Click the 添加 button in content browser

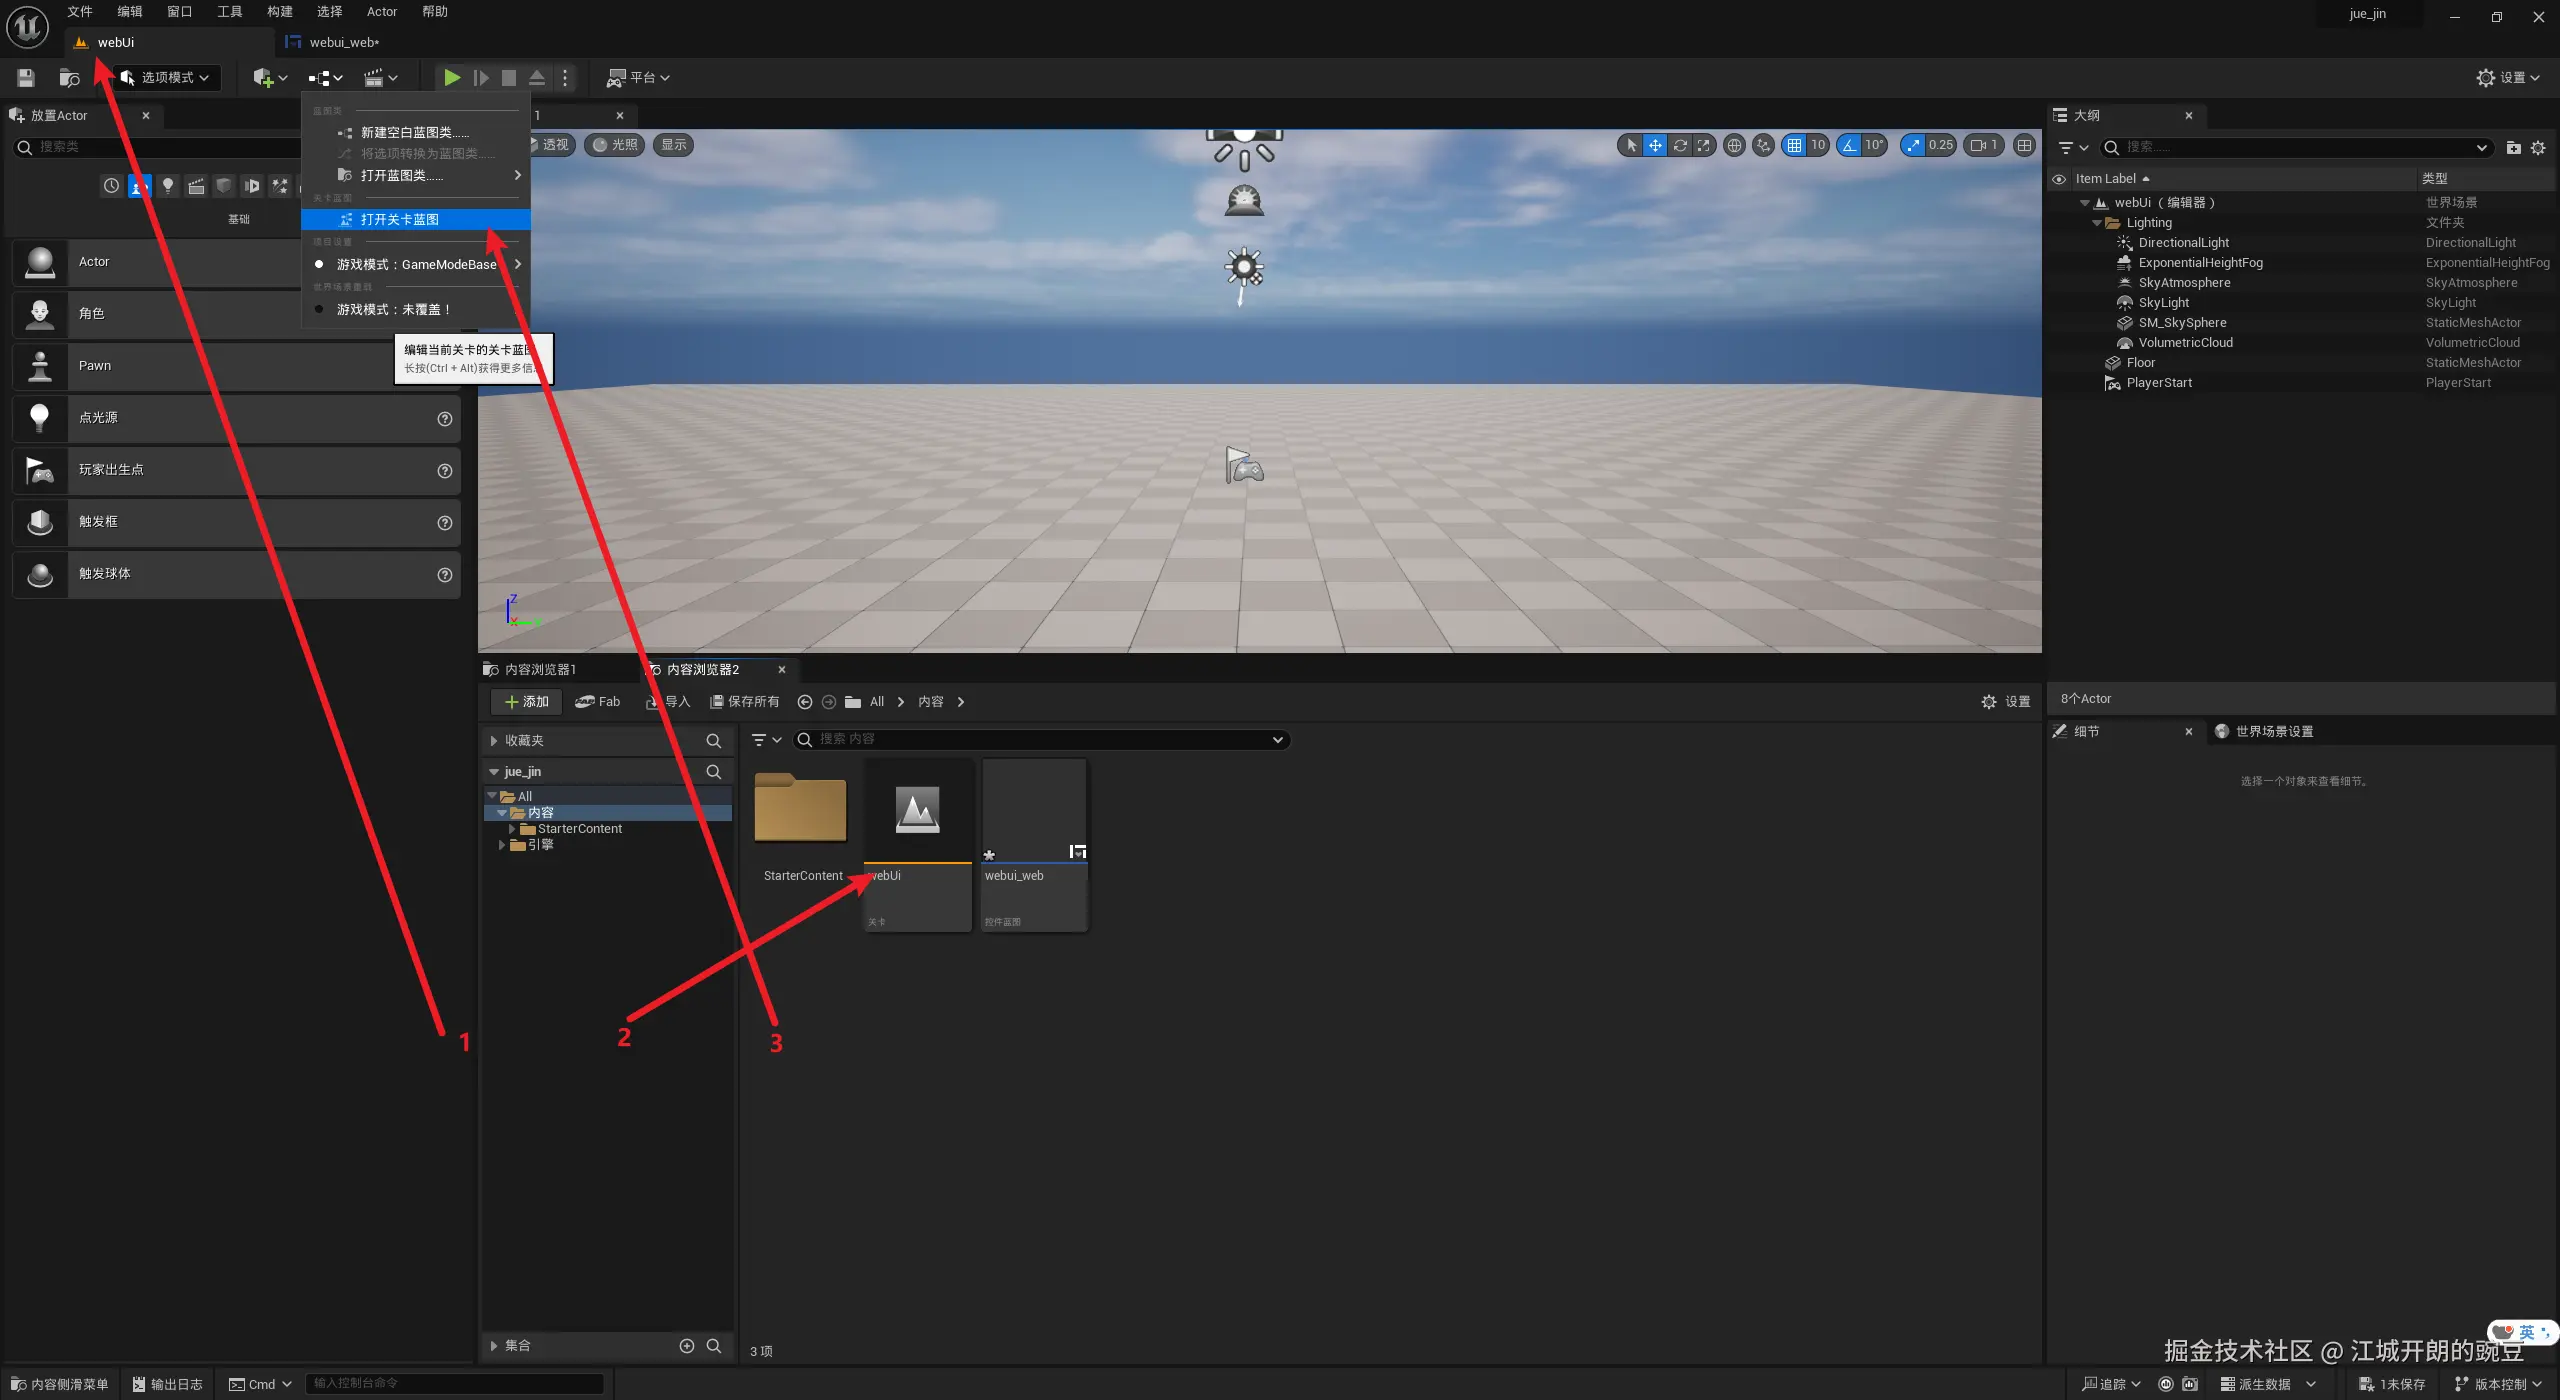527,702
